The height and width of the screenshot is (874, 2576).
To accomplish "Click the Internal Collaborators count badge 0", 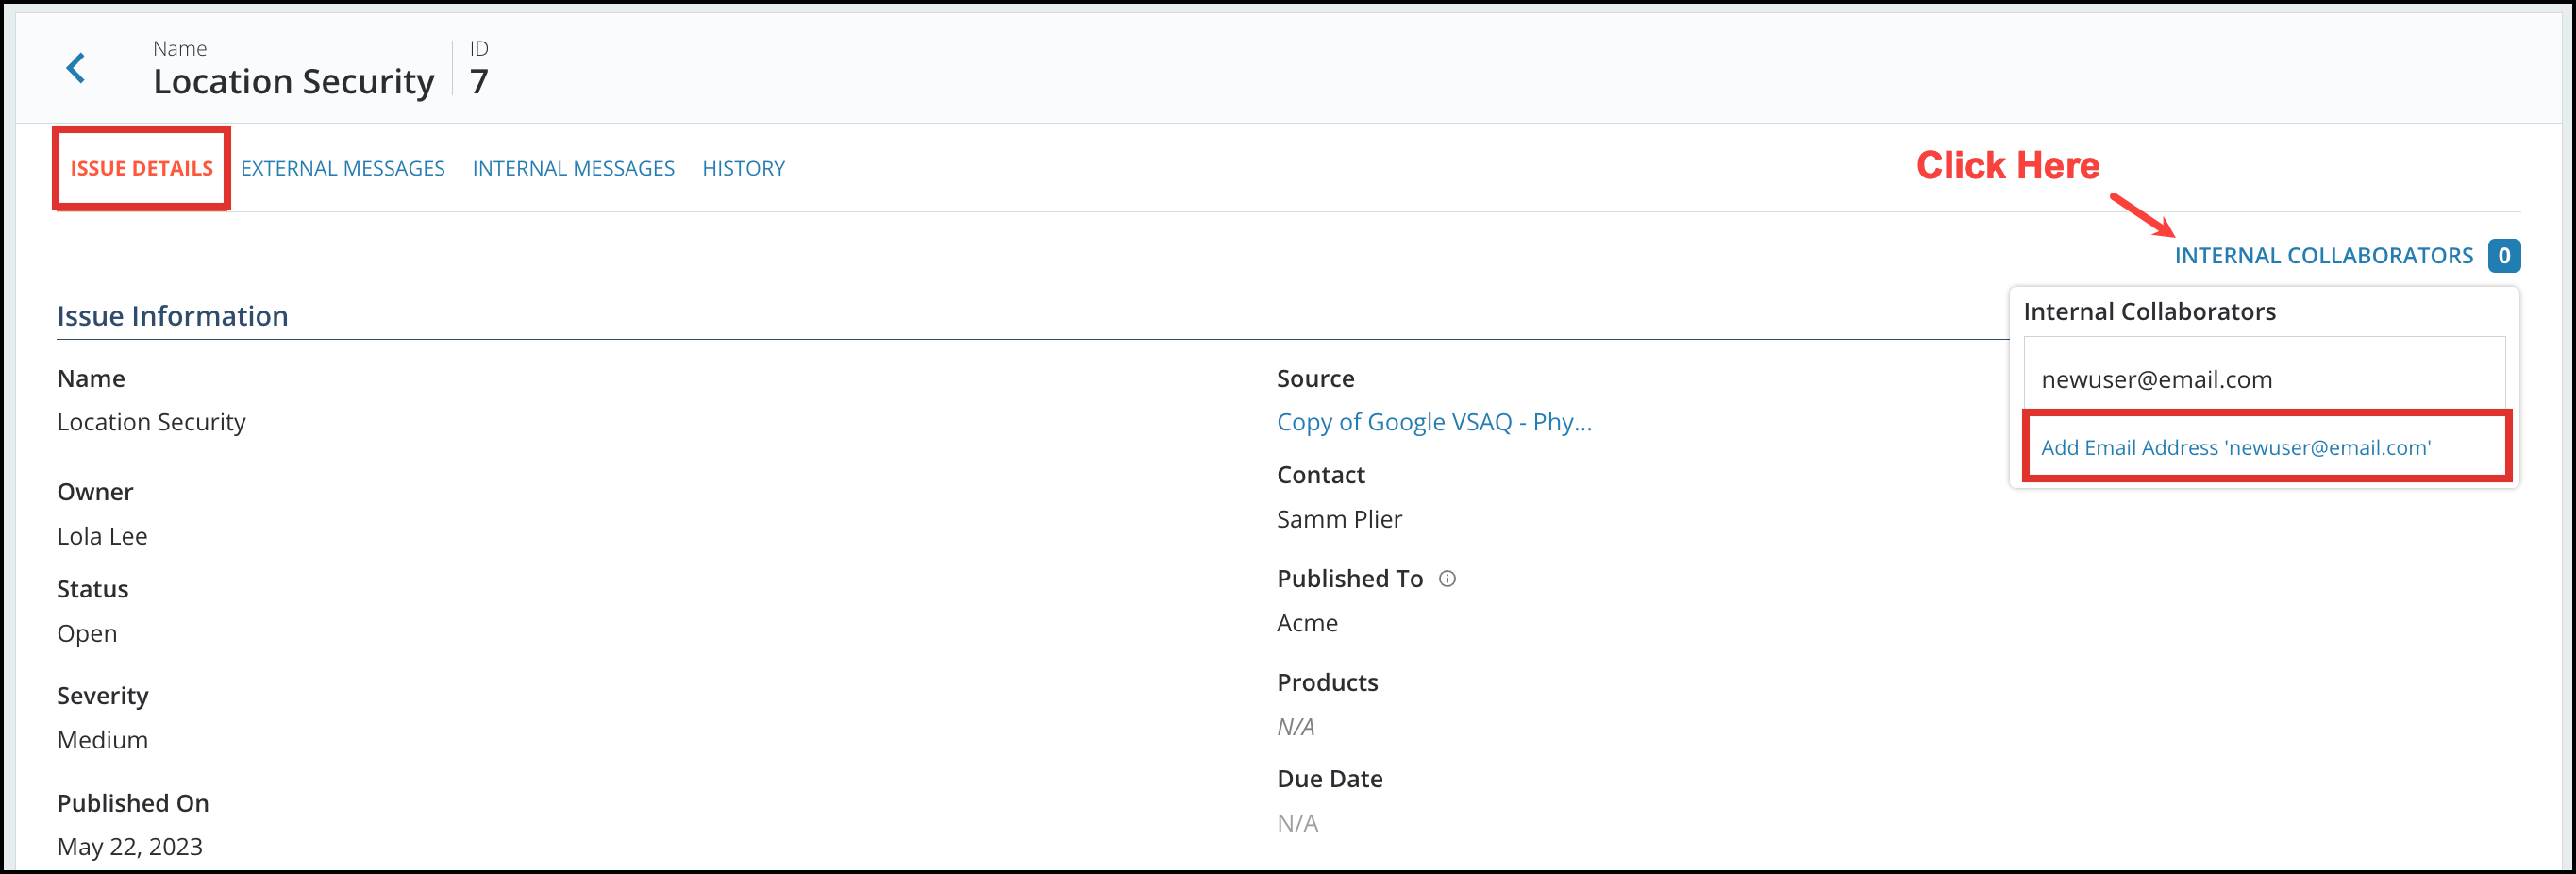I will (2503, 255).
